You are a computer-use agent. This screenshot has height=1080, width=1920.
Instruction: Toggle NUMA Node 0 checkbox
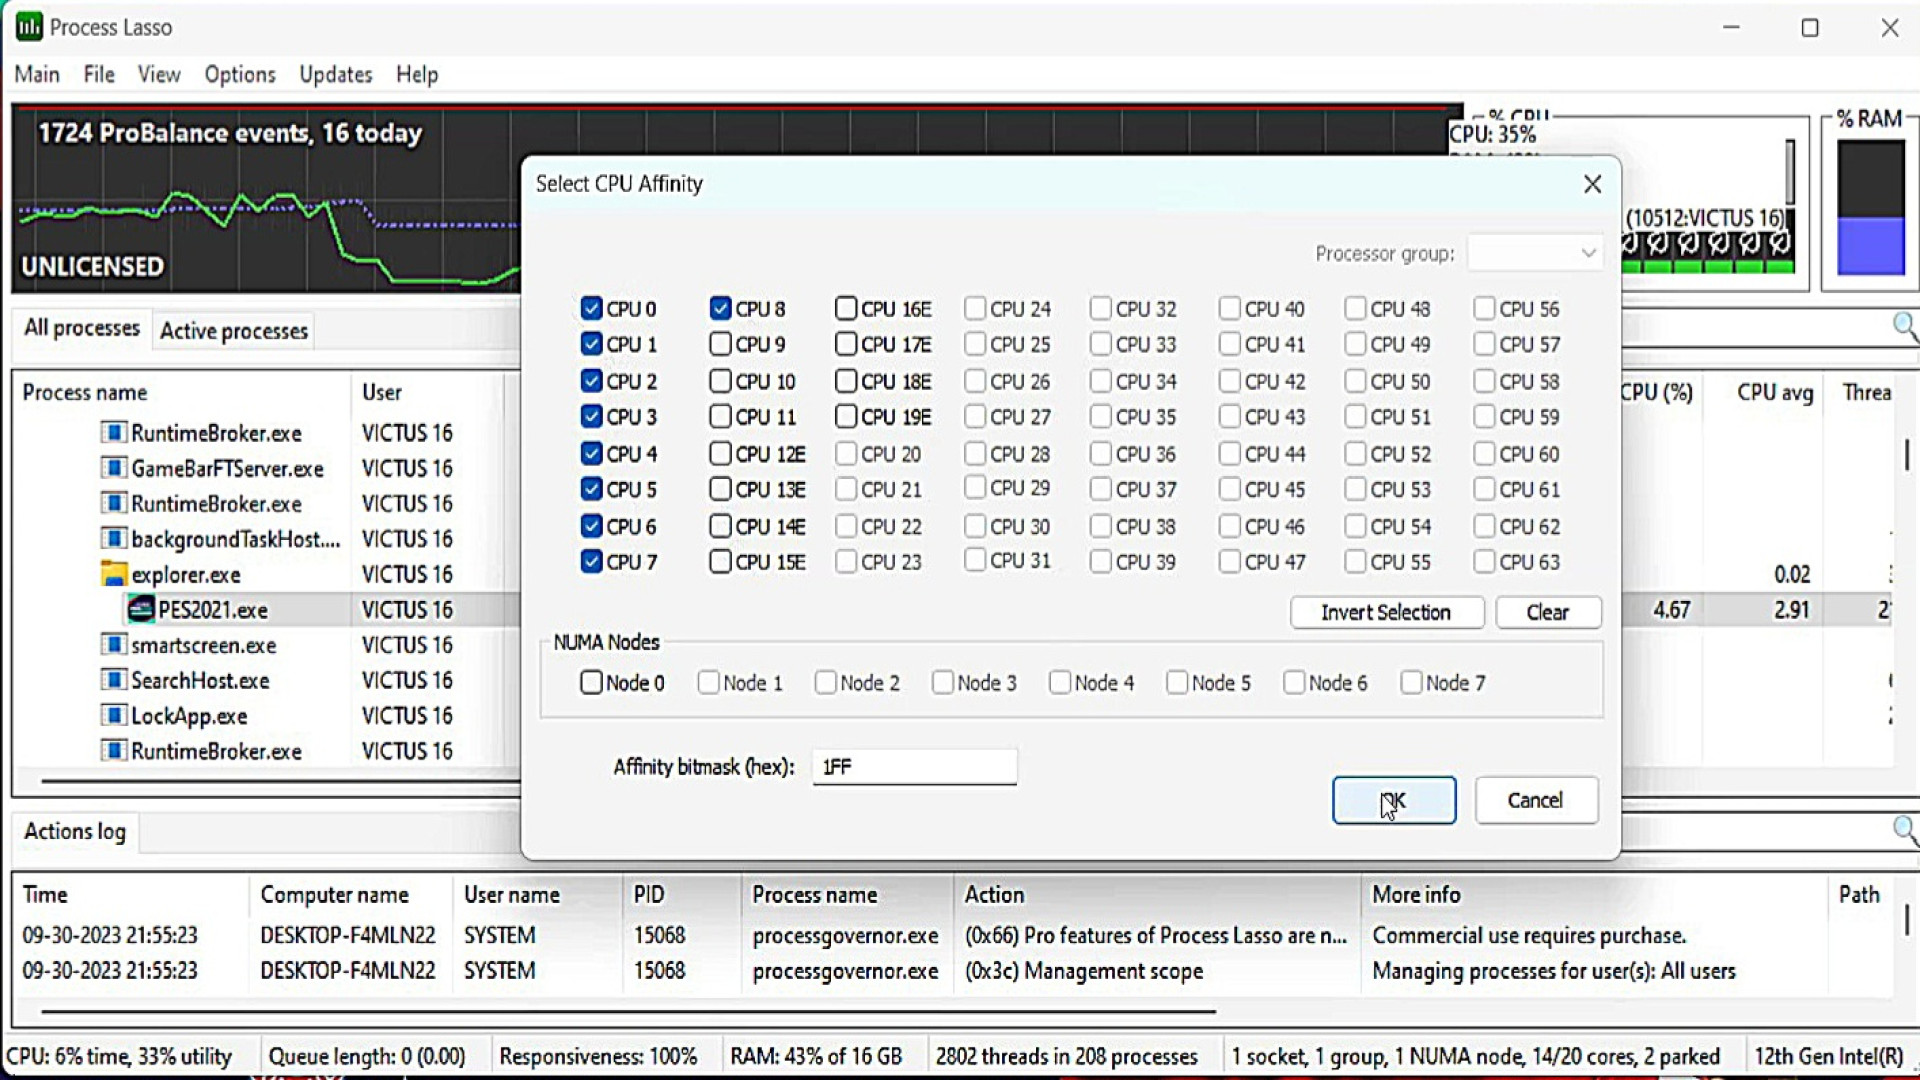pyautogui.click(x=591, y=682)
